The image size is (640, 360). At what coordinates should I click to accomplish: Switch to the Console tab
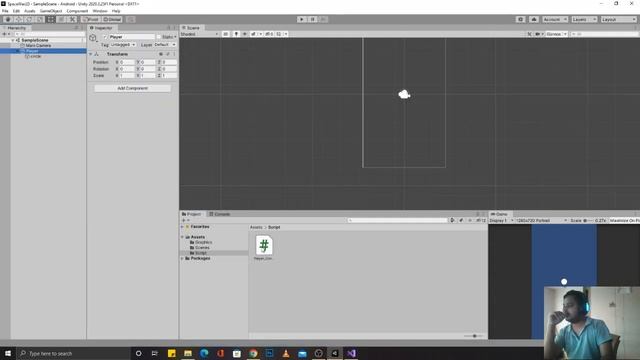pyautogui.click(x=220, y=214)
